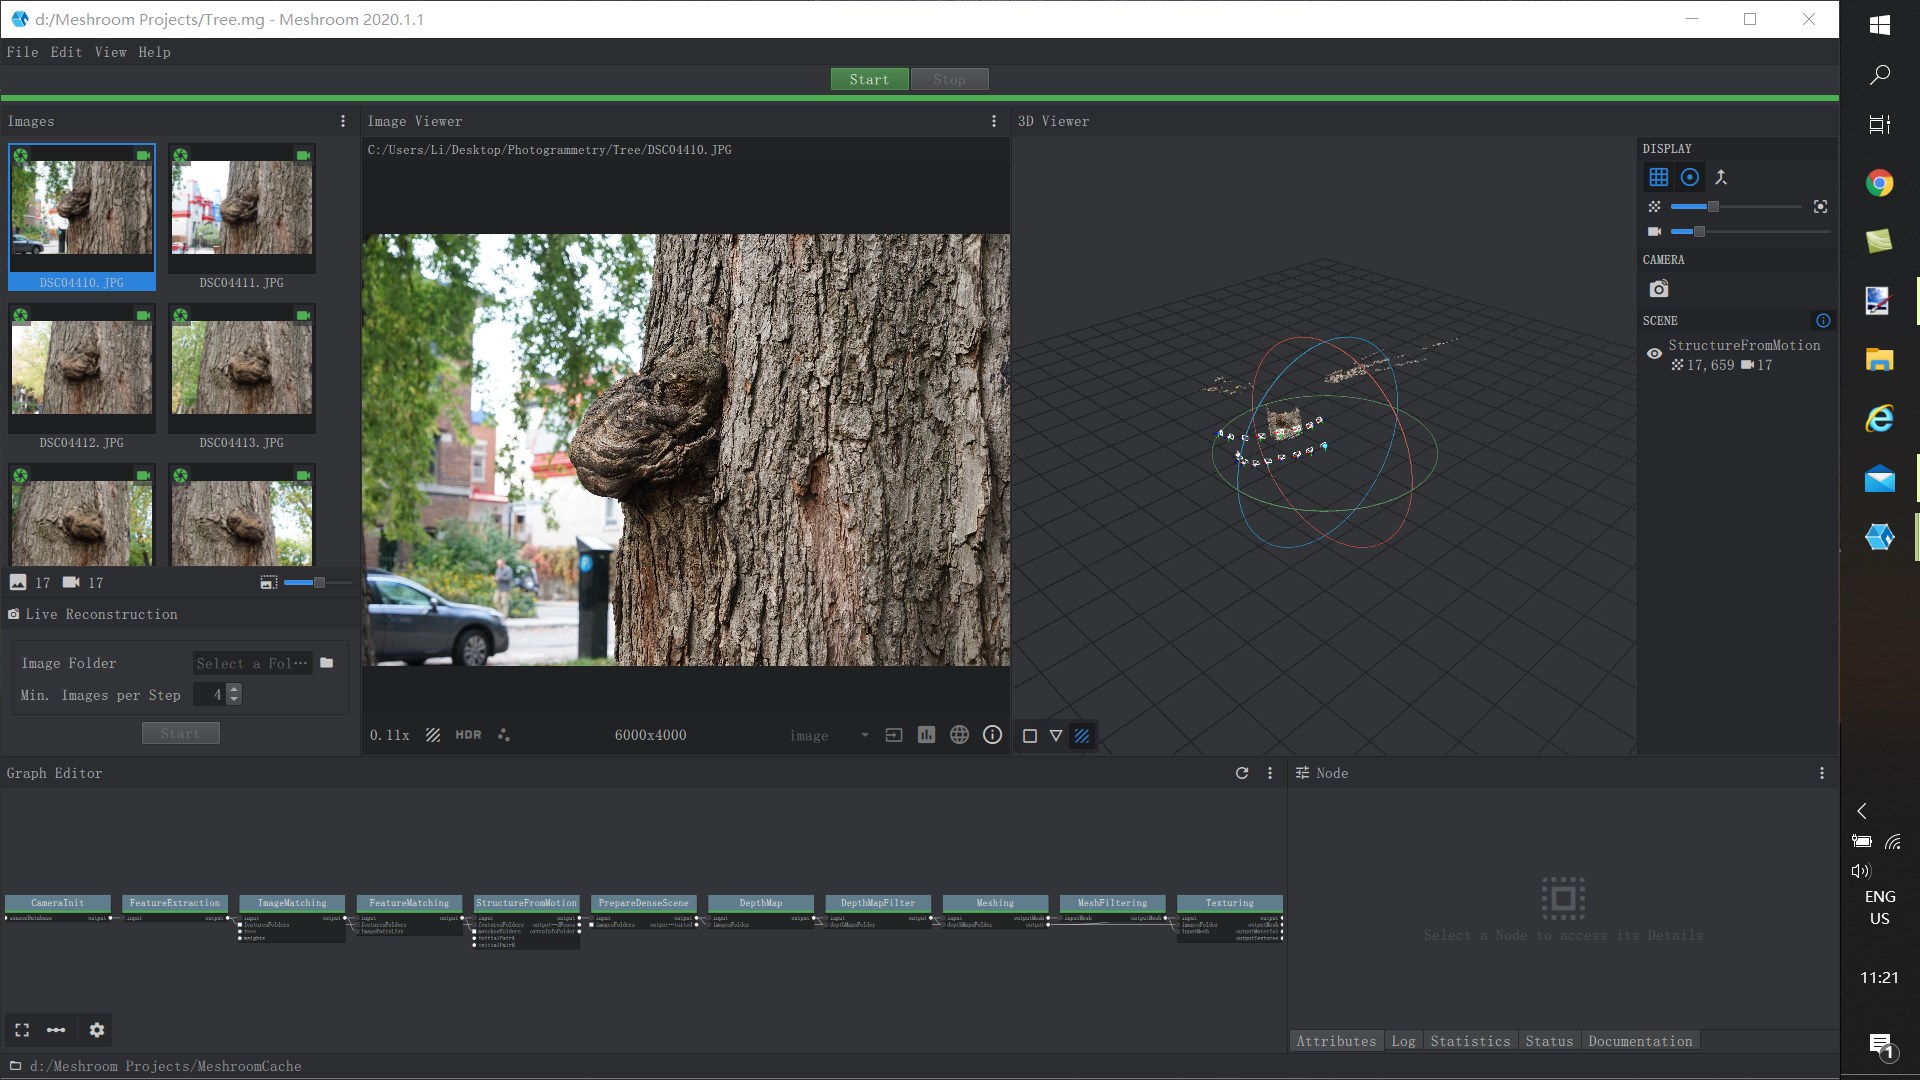Switch to the Status tab
Viewport: 1920px width, 1080px height.
tap(1549, 1041)
